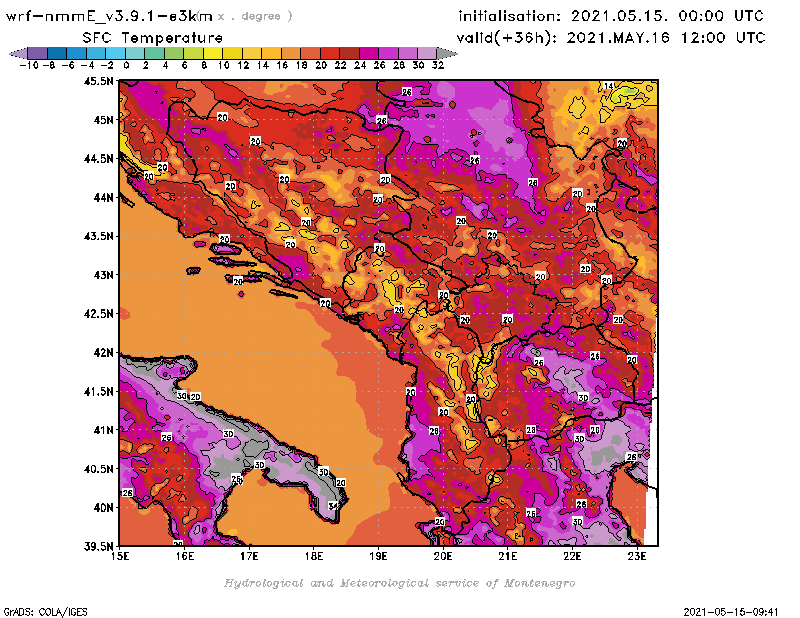Select the swatch between 28 and 30
This screenshot has width=800, height=618.
tap(408, 53)
